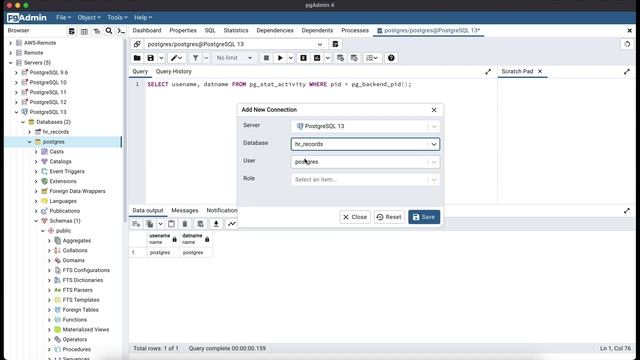This screenshot has width=640, height=360.
Task: Open the execute options dropdown arrow
Action: pyautogui.click(x=291, y=58)
